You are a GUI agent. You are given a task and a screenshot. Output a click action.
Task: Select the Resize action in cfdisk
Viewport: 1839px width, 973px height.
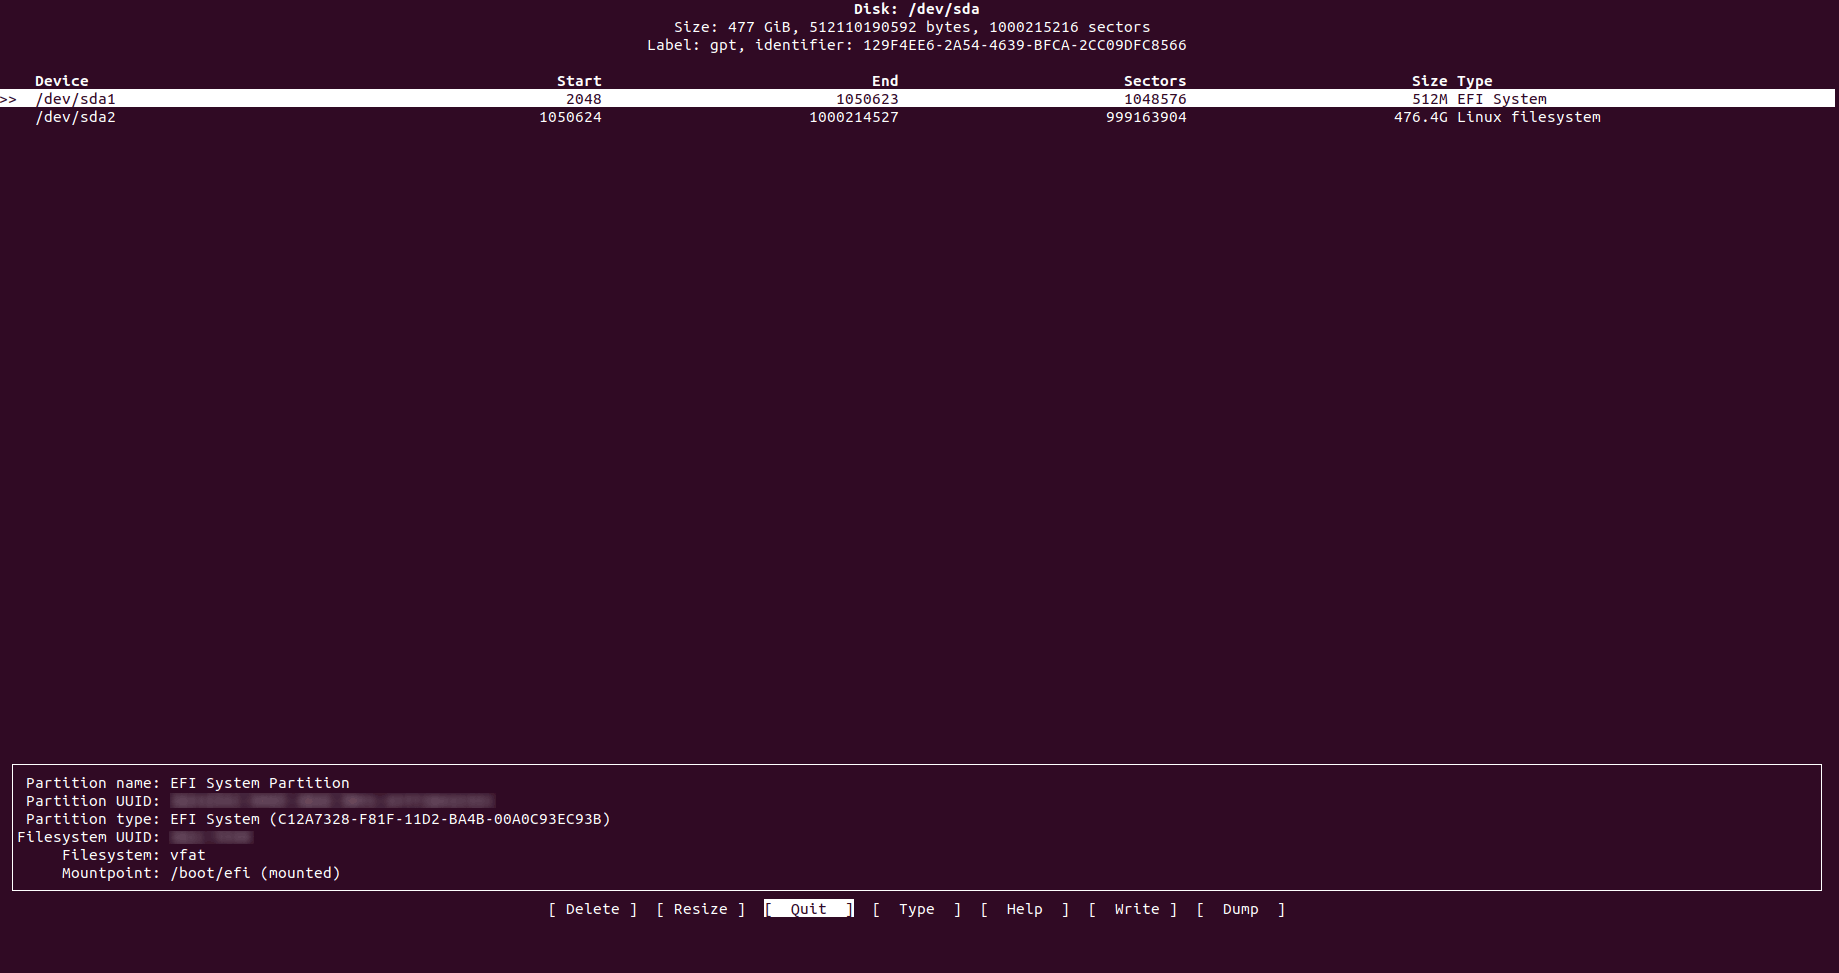tap(700, 909)
